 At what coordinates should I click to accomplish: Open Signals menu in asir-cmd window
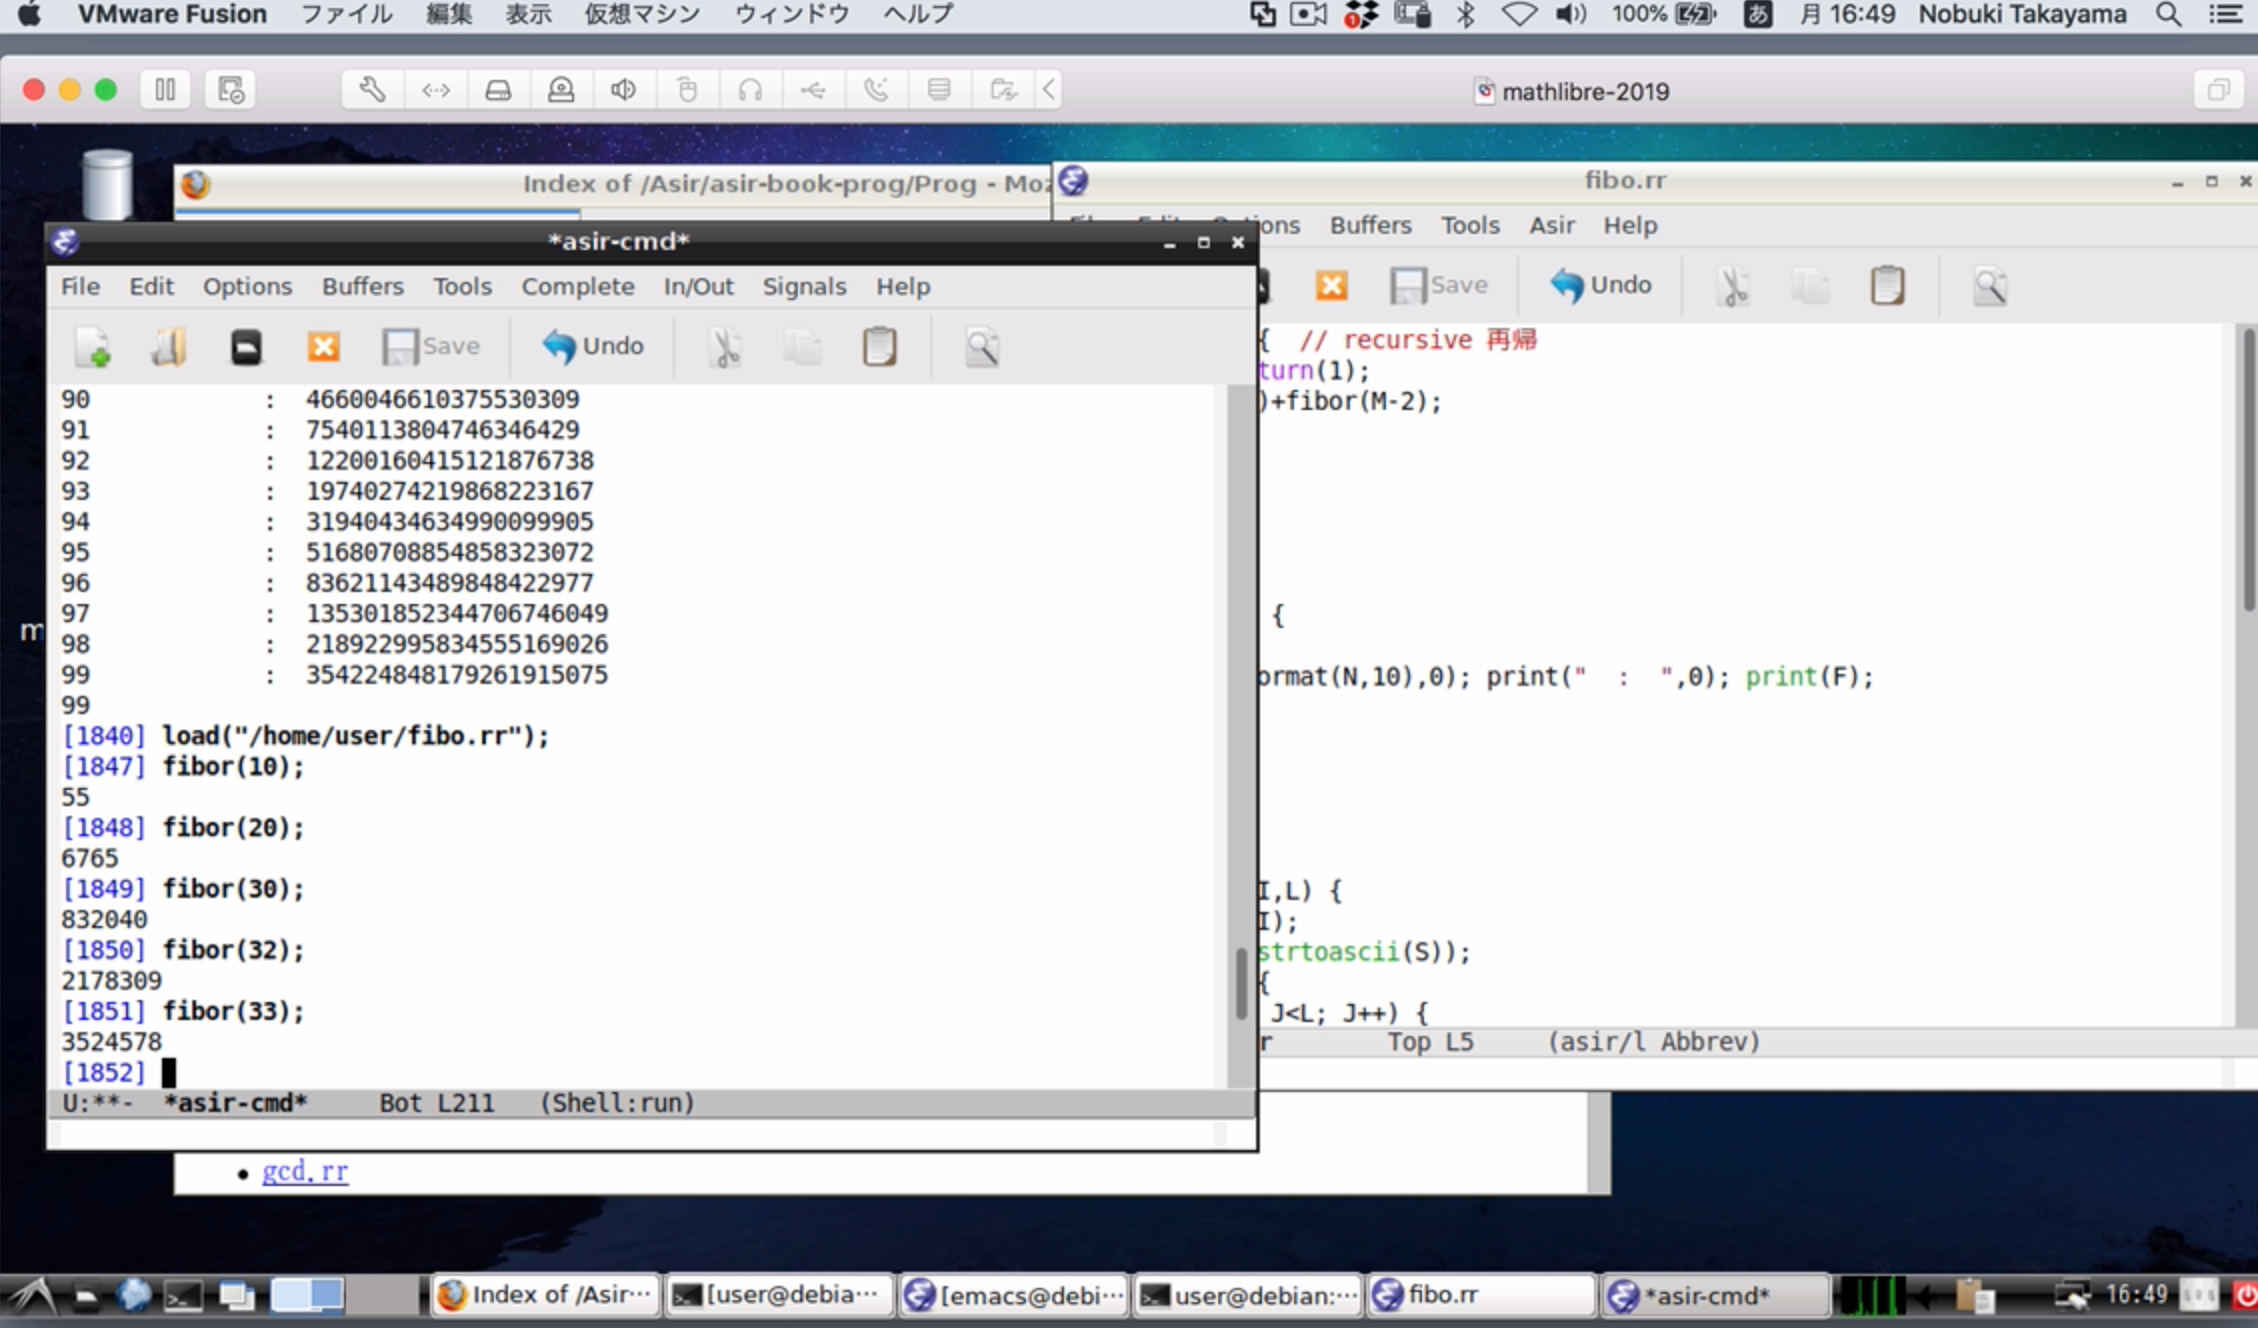[804, 286]
